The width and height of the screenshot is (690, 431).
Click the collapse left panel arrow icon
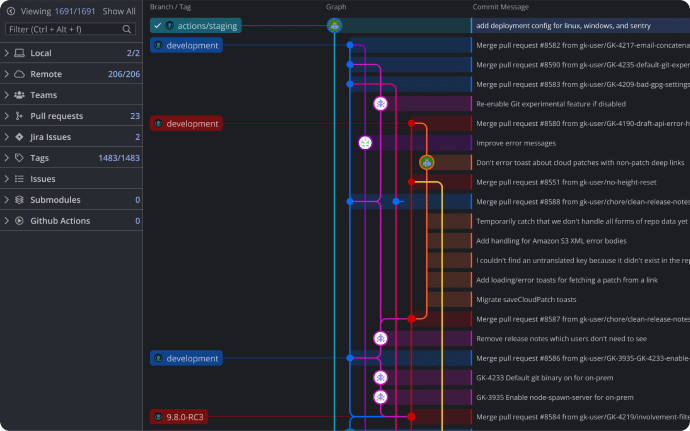[11, 11]
